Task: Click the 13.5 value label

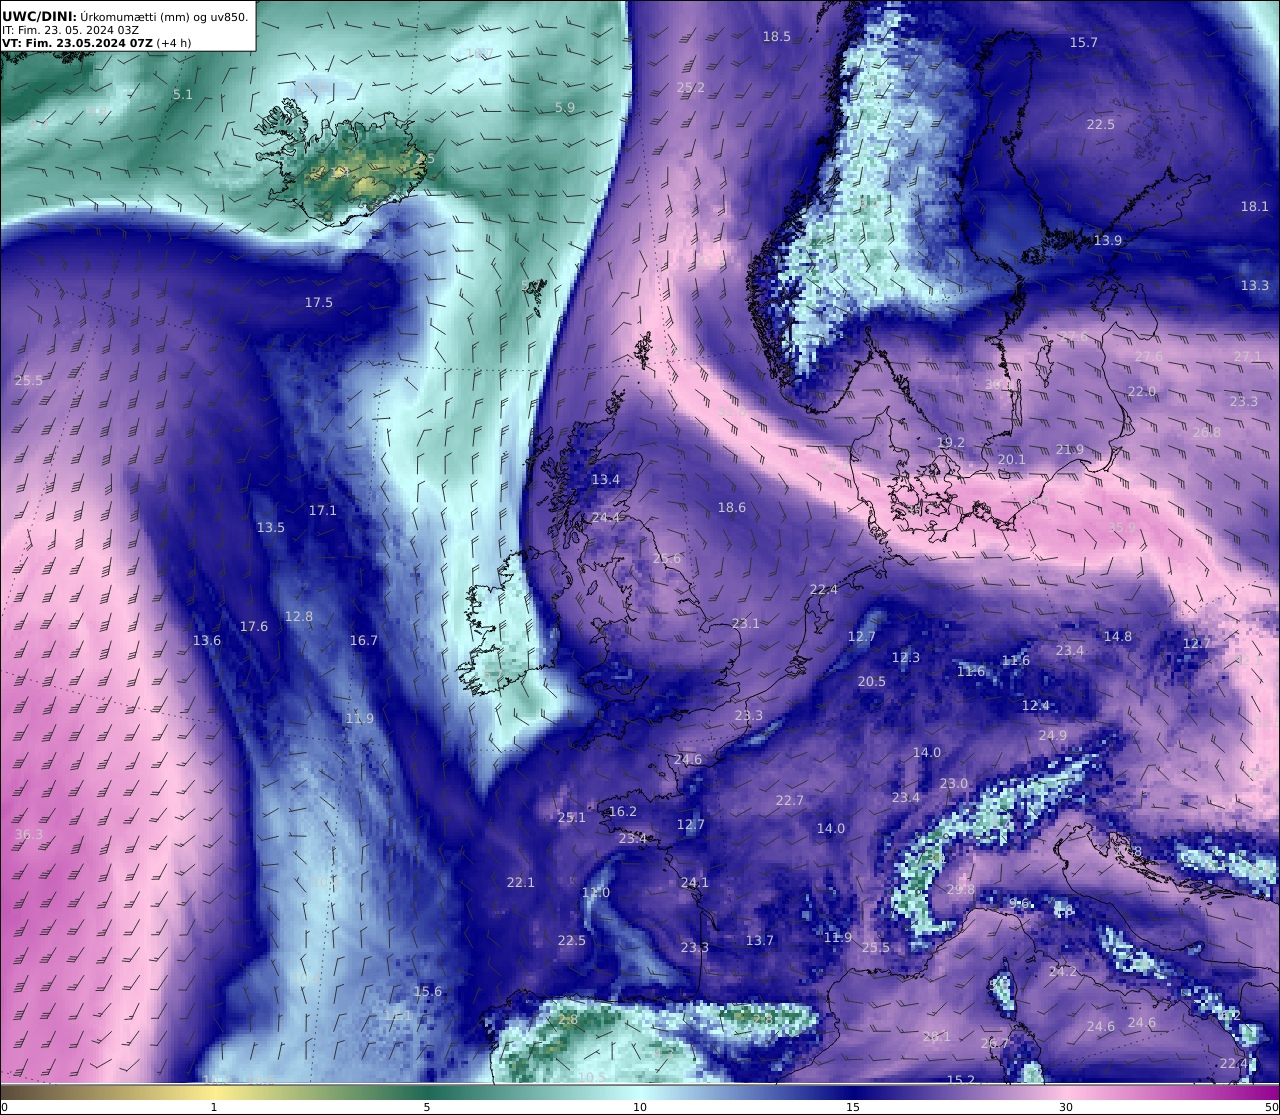Action: [x=271, y=527]
